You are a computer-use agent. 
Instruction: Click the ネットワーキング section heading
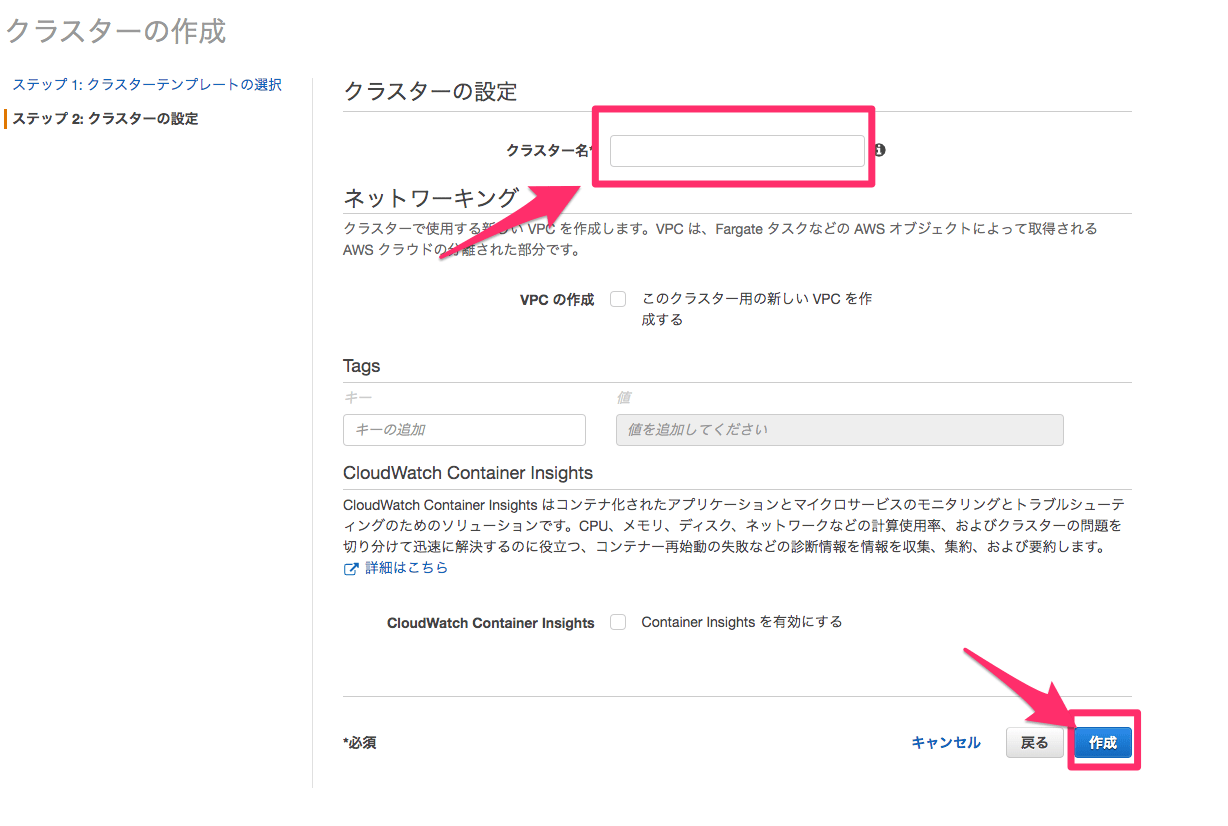(430, 197)
